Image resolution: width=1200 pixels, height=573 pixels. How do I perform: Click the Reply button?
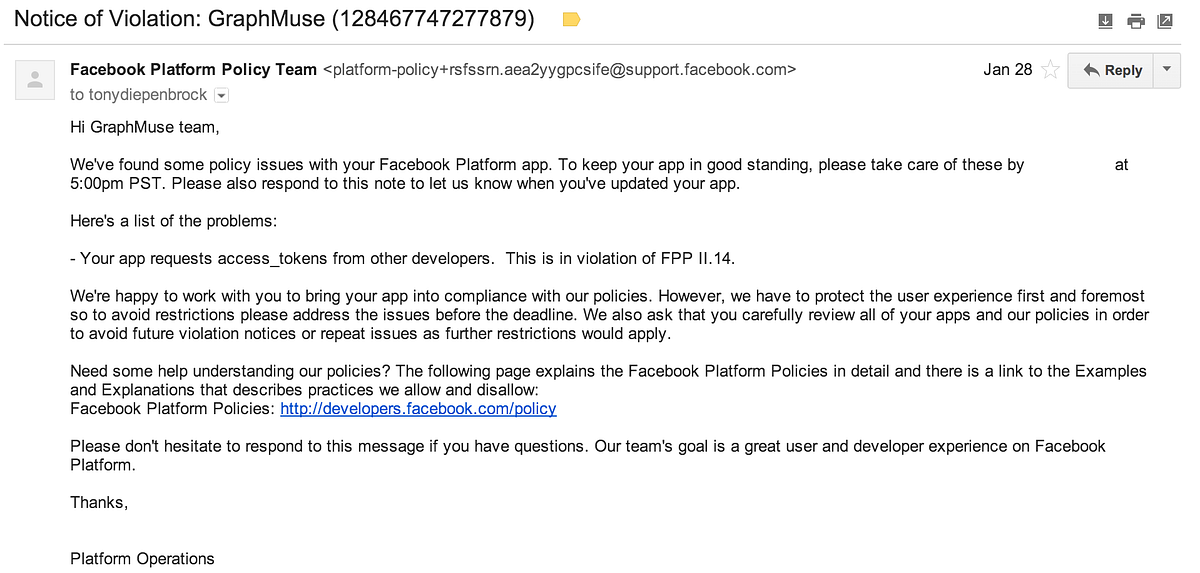pyautogui.click(x=1112, y=70)
